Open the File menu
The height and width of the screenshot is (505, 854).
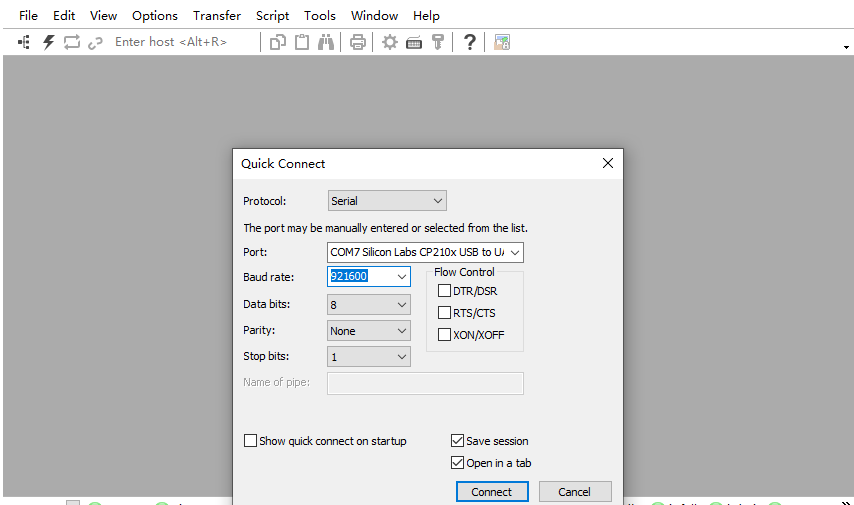(x=28, y=16)
